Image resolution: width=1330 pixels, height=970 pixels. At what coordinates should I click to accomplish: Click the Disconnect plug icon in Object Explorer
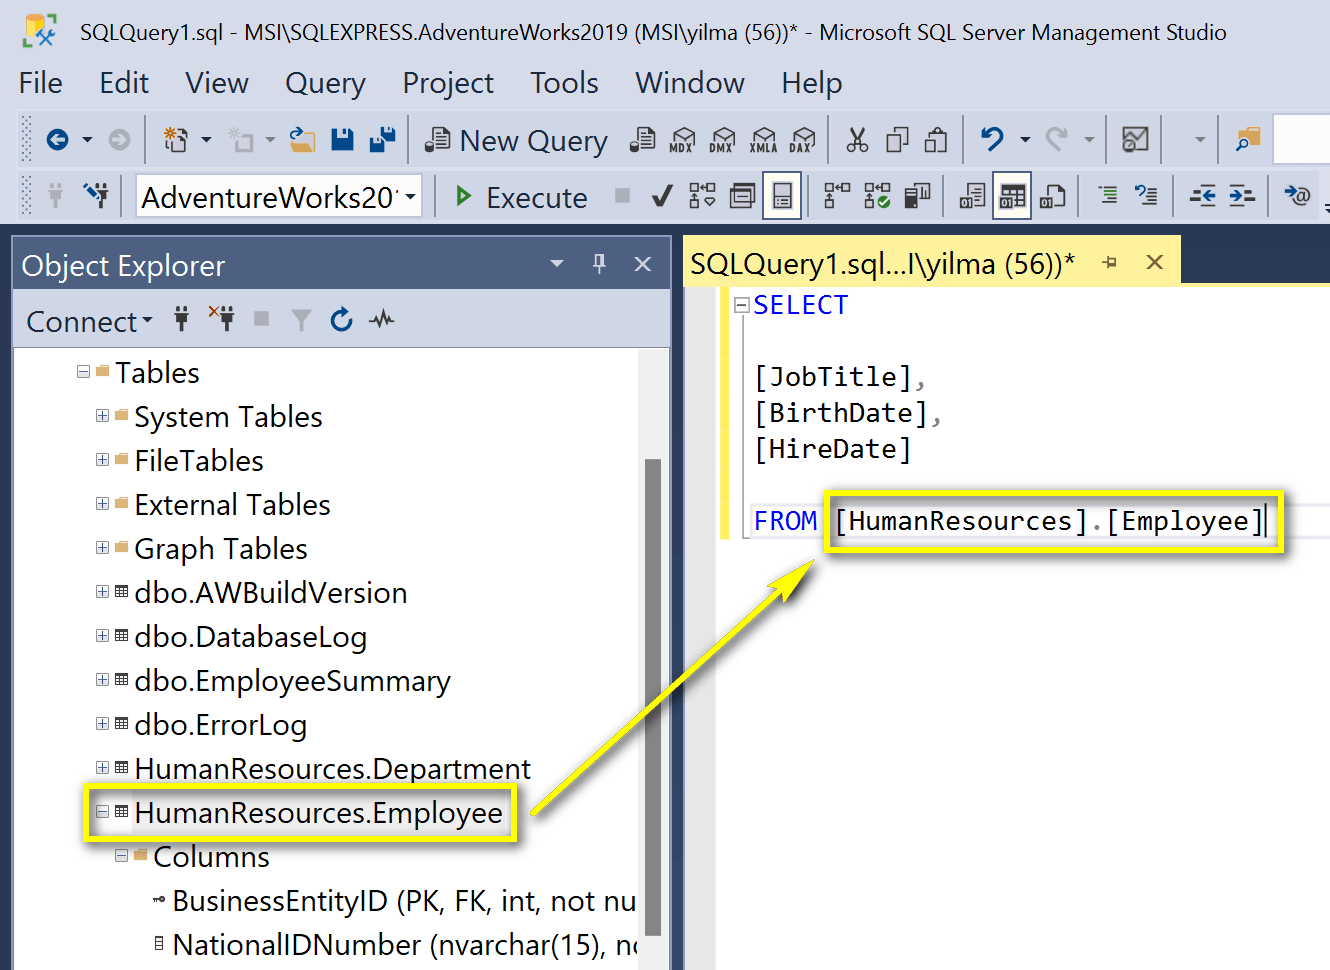221,319
